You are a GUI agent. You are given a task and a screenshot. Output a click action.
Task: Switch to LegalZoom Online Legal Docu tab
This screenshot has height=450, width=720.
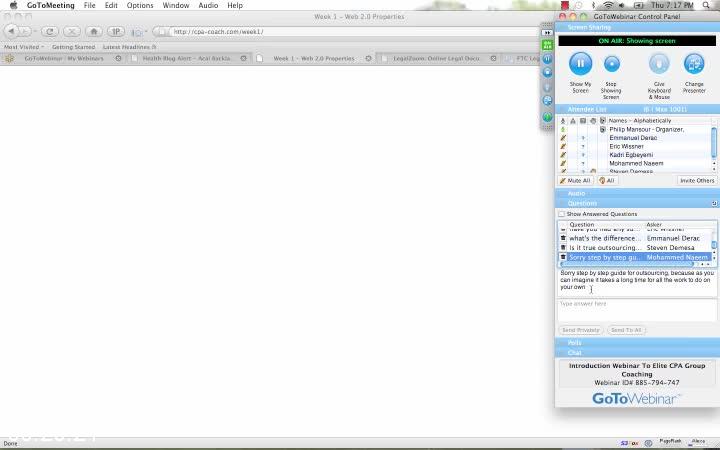[x=436, y=58]
